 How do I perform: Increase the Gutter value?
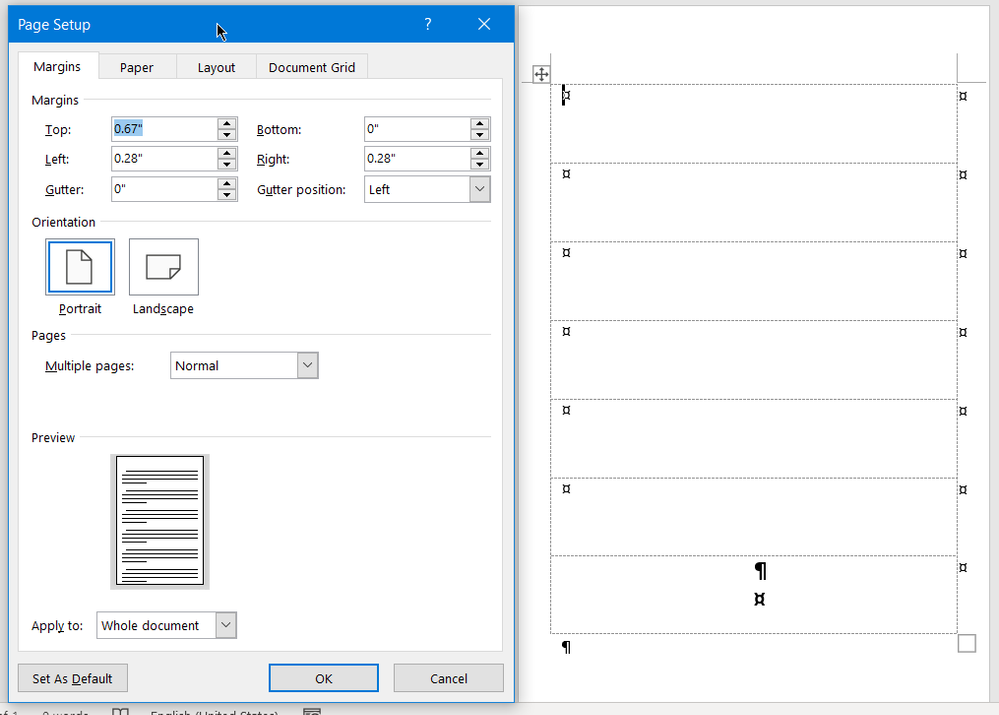(226, 184)
